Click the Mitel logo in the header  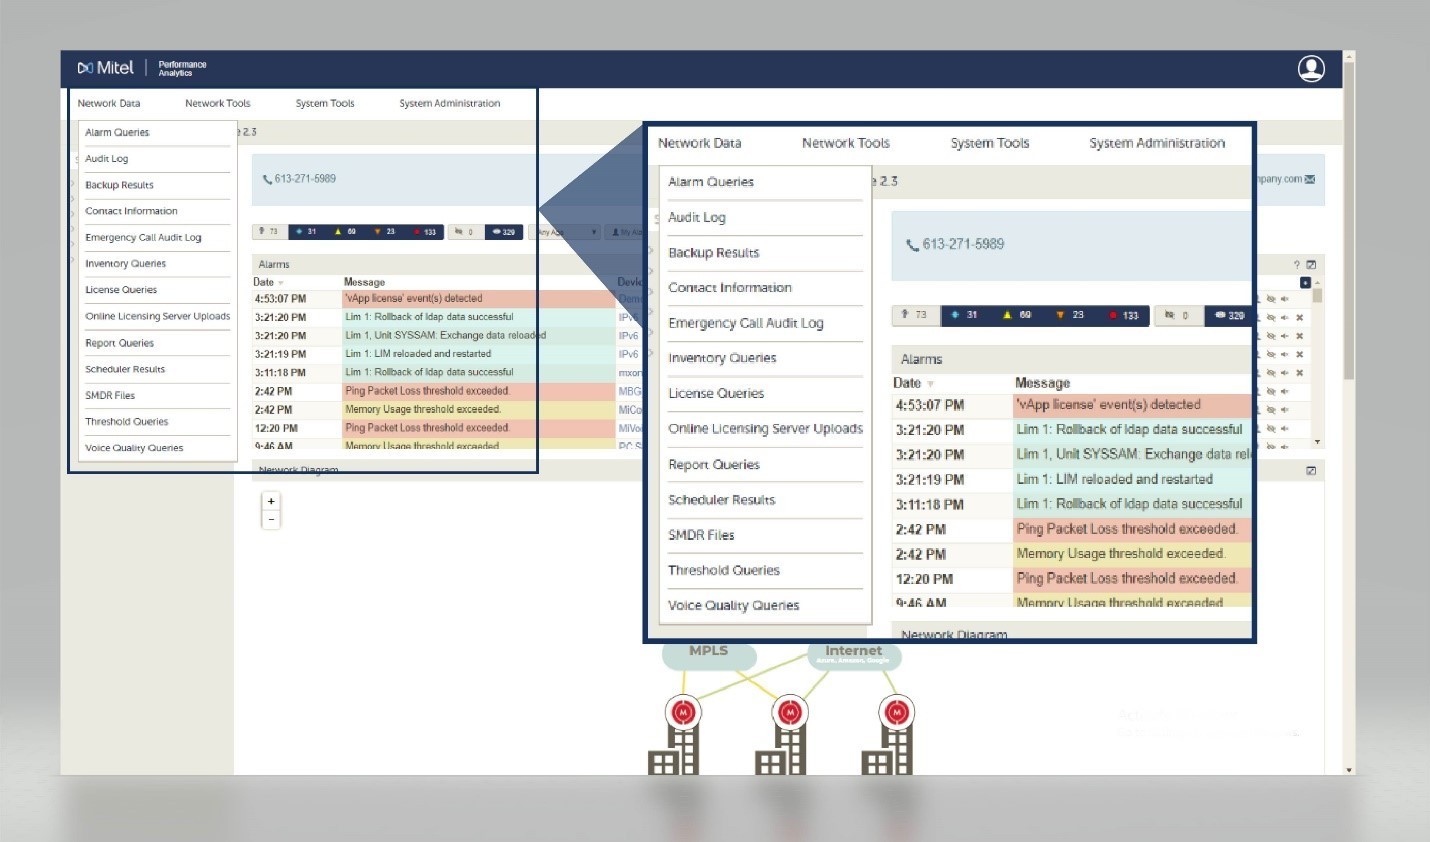(105, 67)
